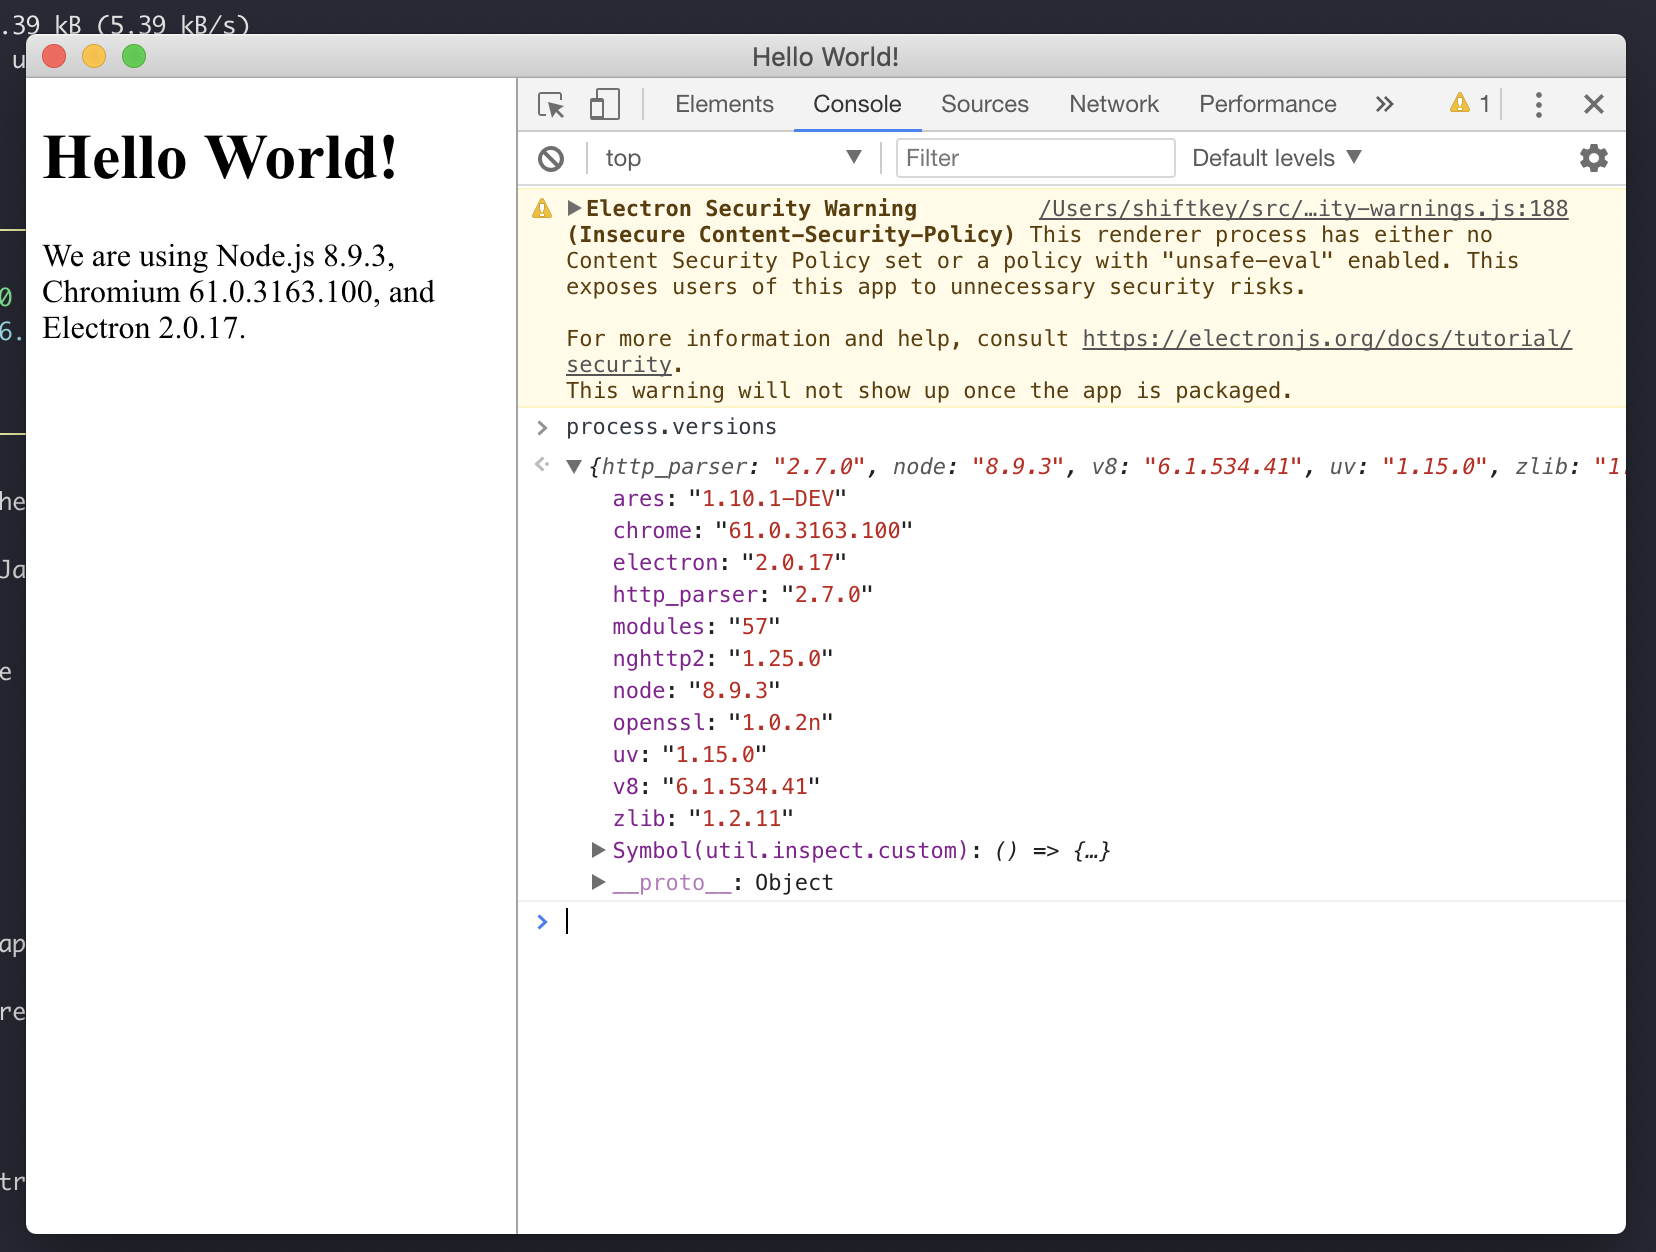Switch to the Network panel

pyautogui.click(x=1113, y=104)
